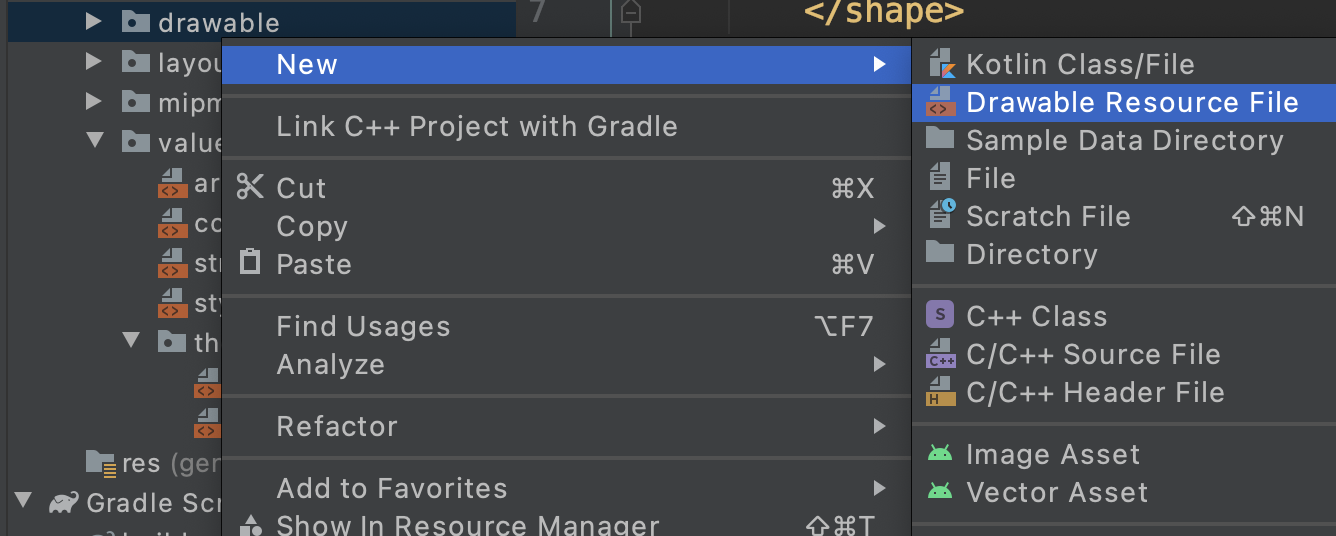Select Sample Data Directory option

click(1124, 140)
